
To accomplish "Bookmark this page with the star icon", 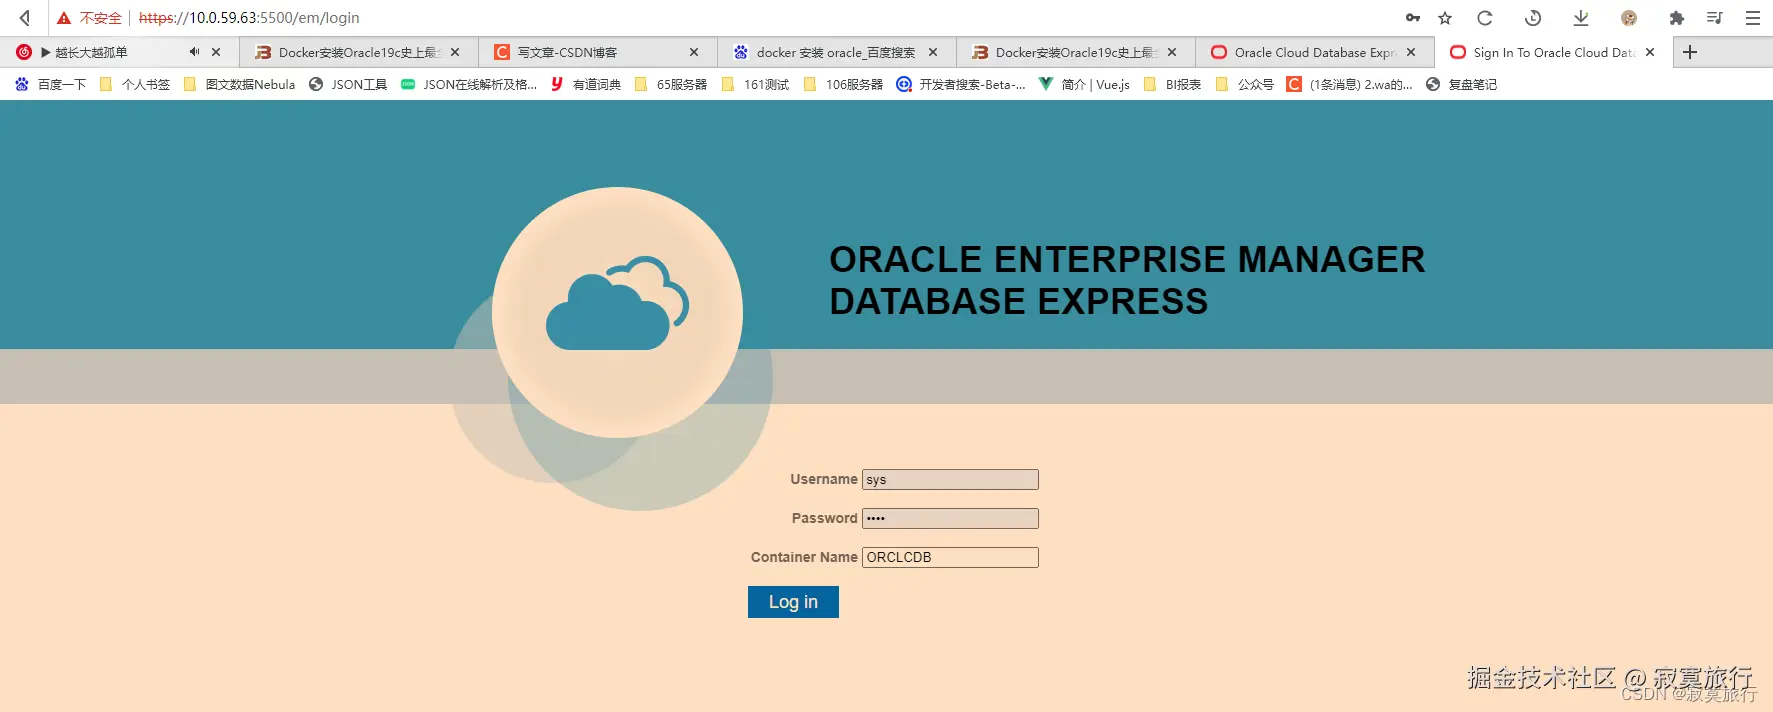I will pos(1445,18).
